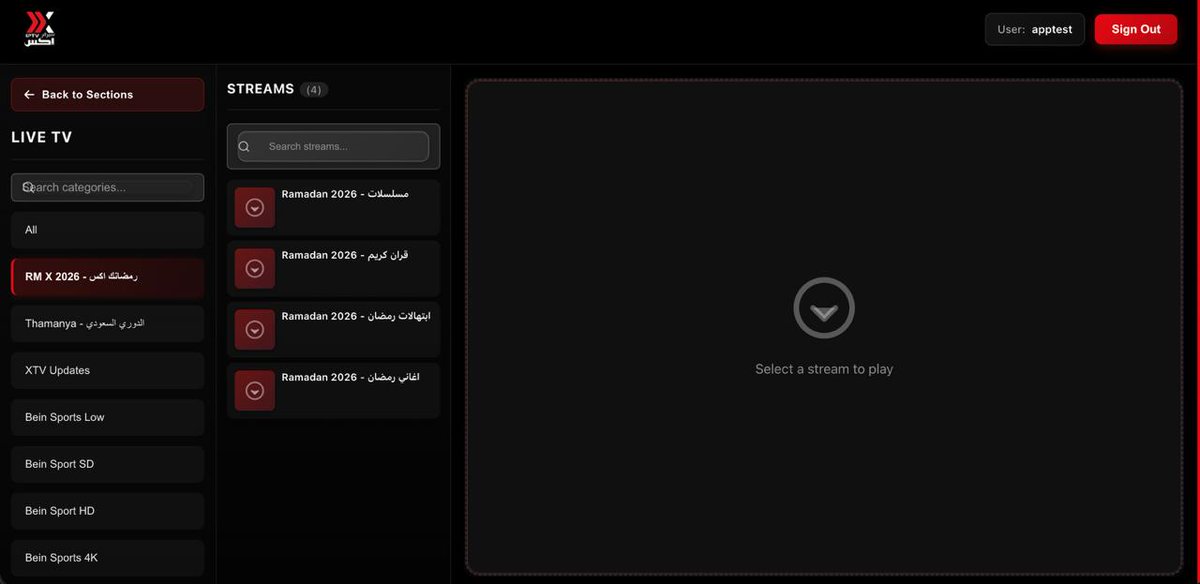
Task: Click the User: apptest badge
Action: (x=1035, y=29)
